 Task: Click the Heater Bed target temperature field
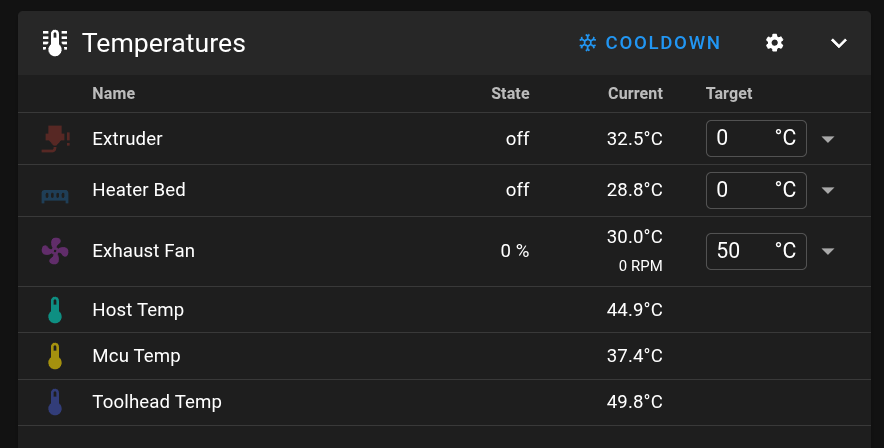[x=742, y=189]
